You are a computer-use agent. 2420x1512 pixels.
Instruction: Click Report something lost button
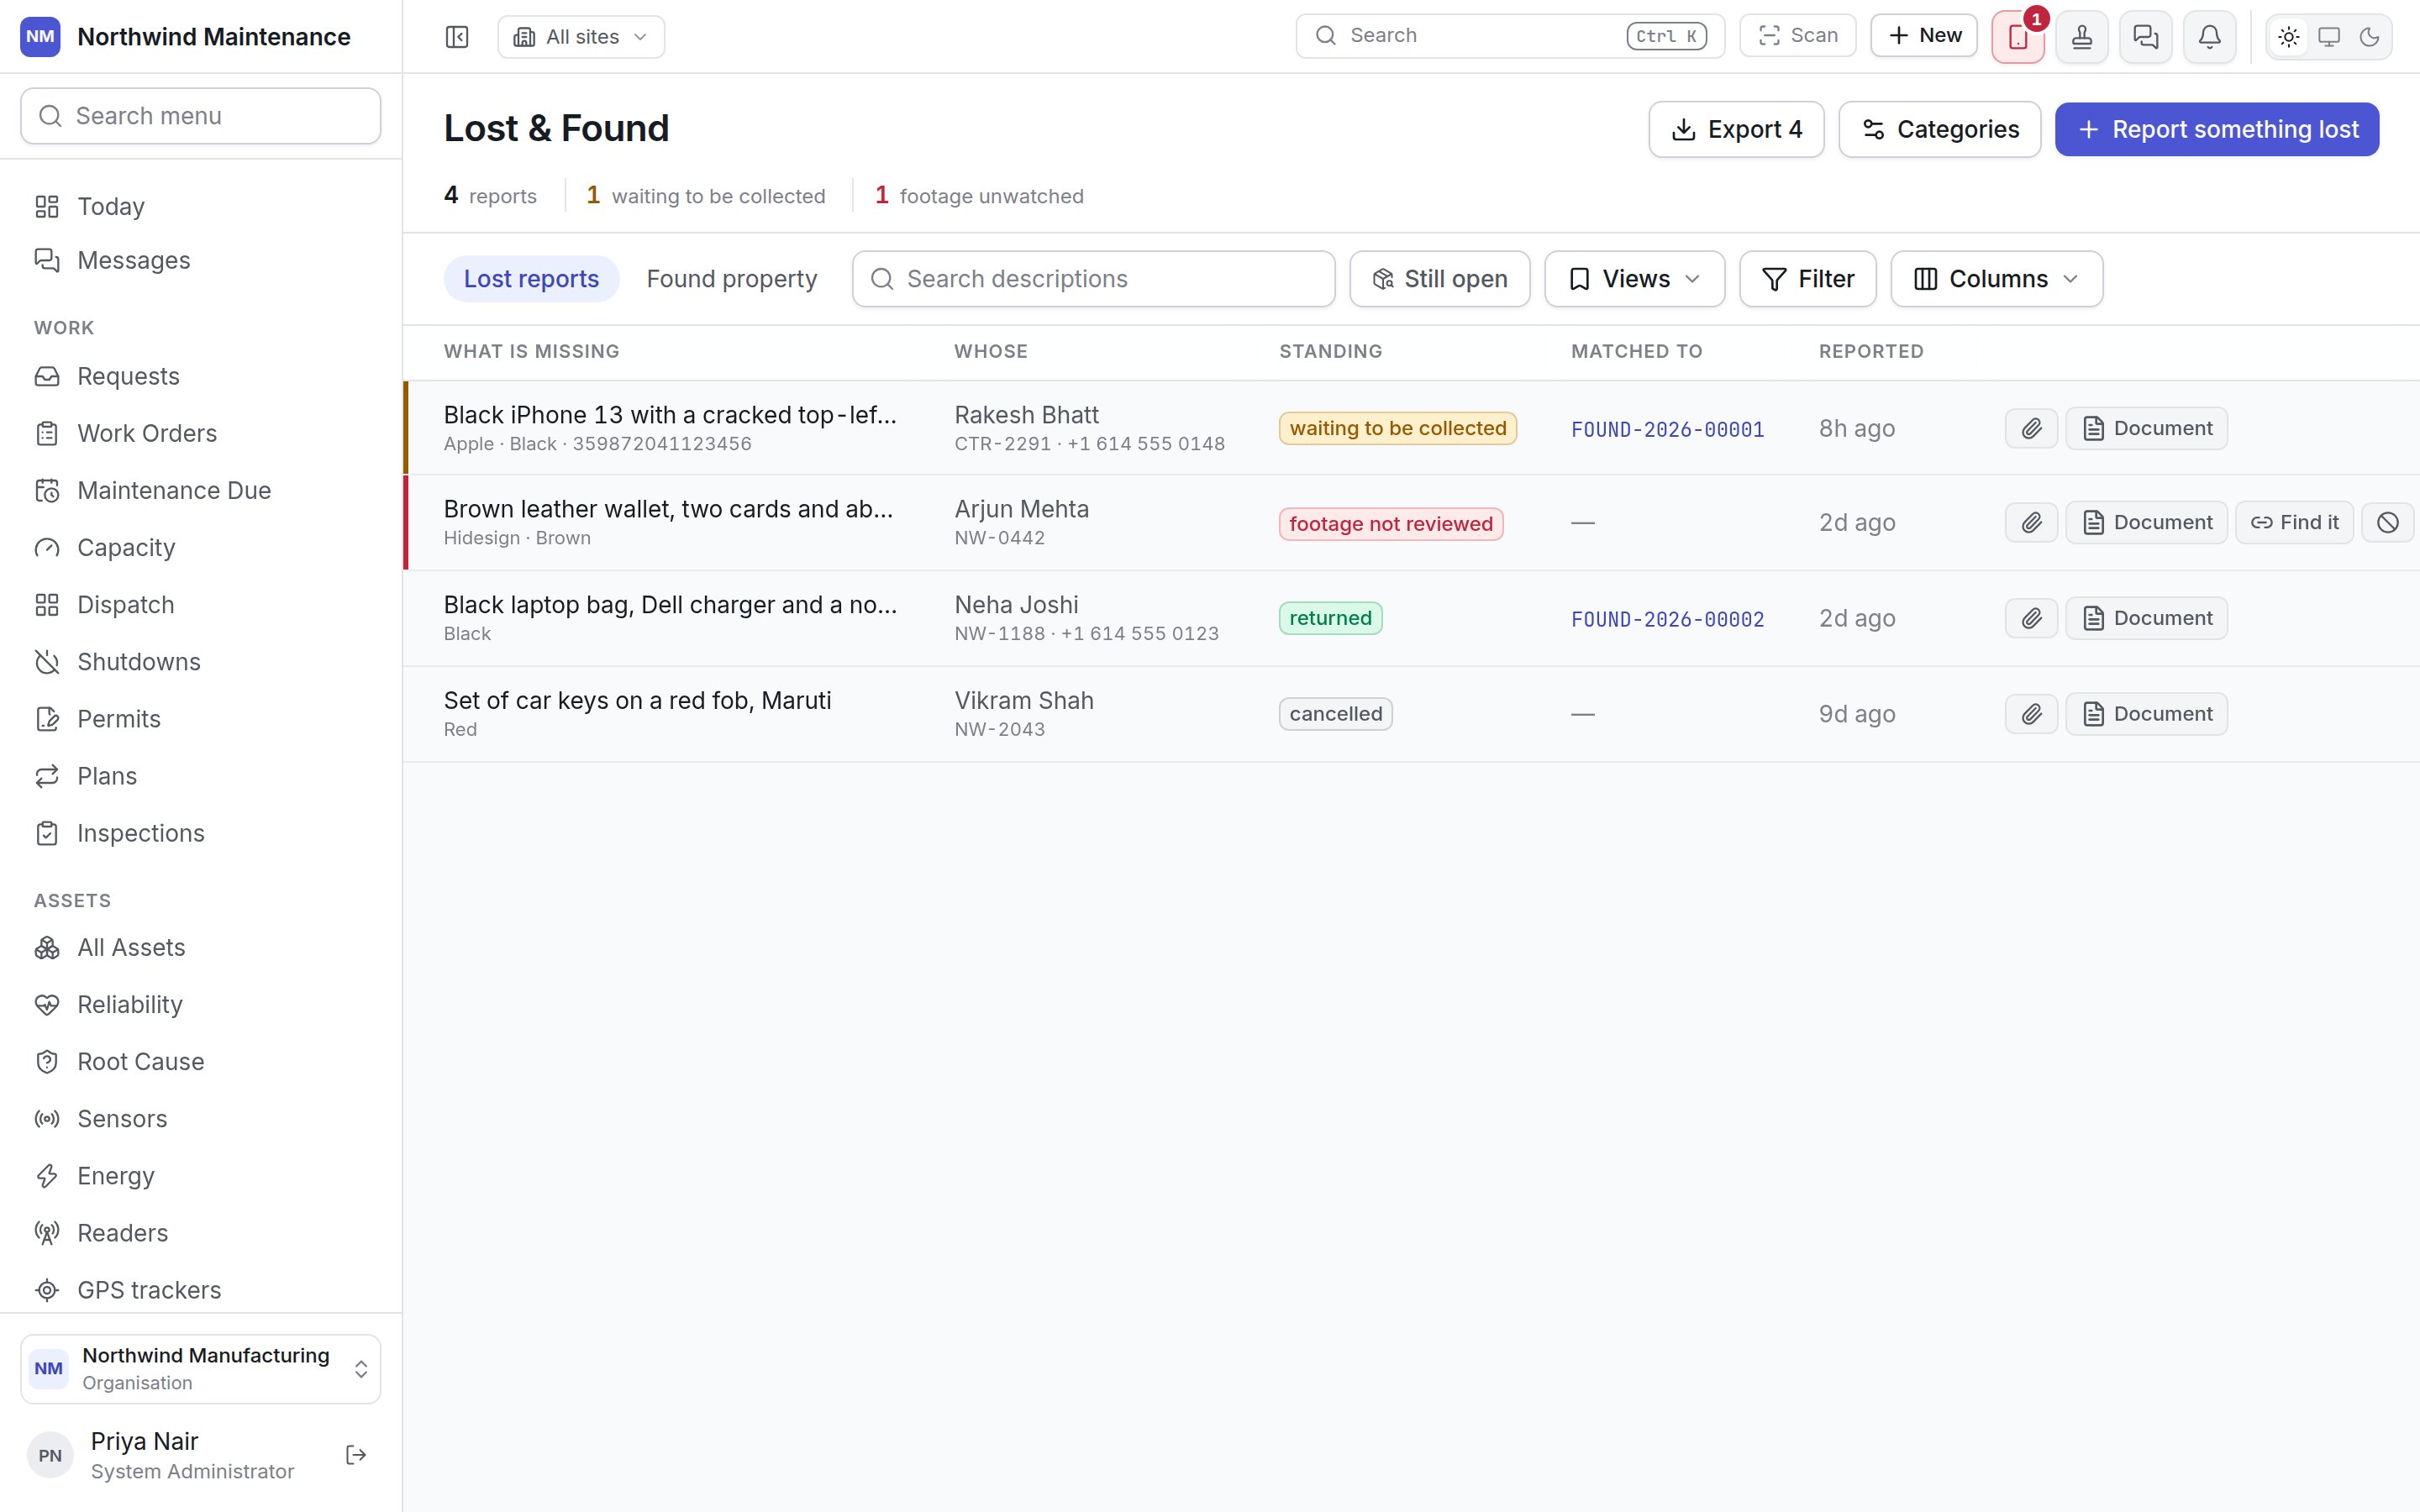(2217, 129)
